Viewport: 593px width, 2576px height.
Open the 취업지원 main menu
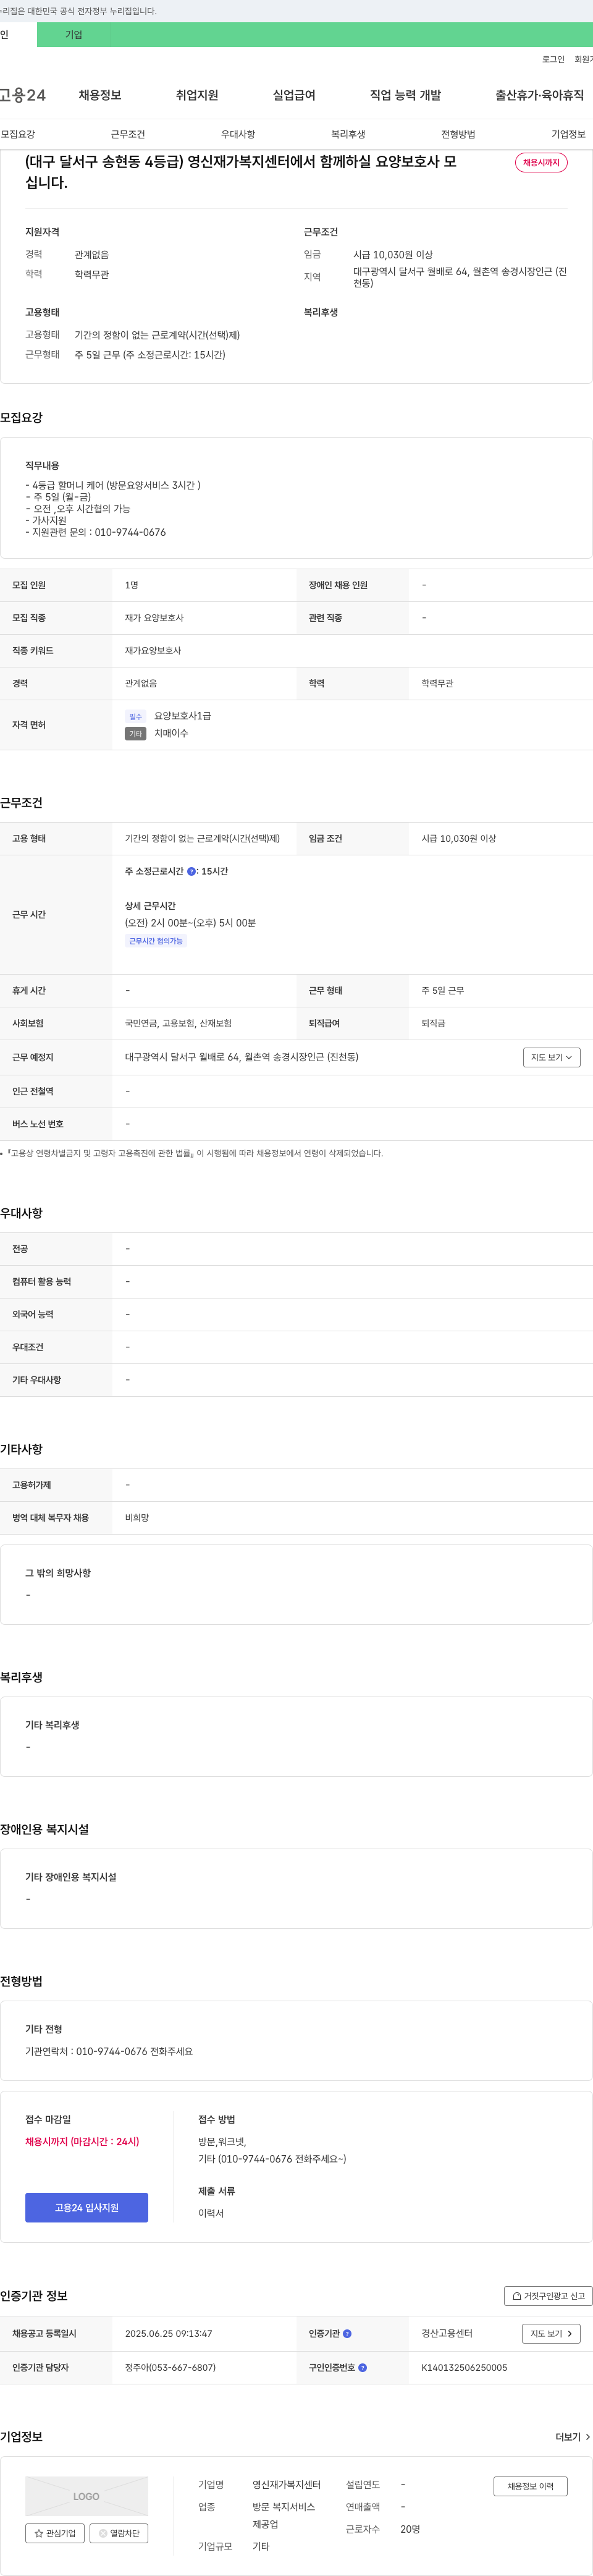pyautogui.click(x=197, y=95)
